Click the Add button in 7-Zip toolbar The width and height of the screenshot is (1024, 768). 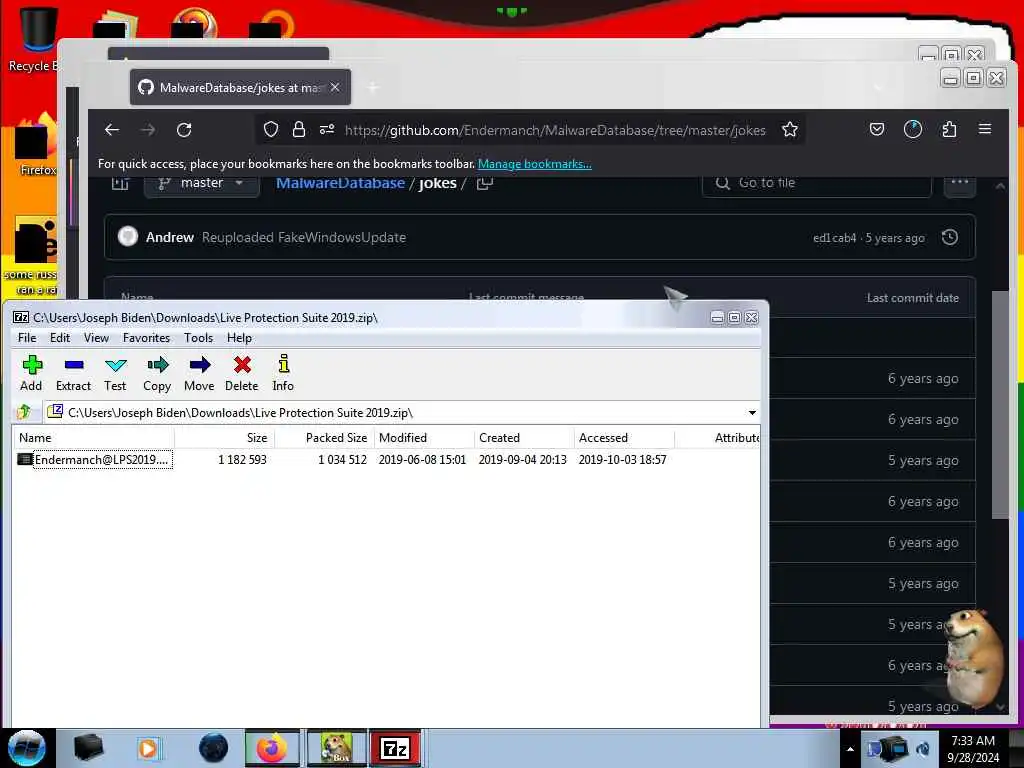[31, 374]
